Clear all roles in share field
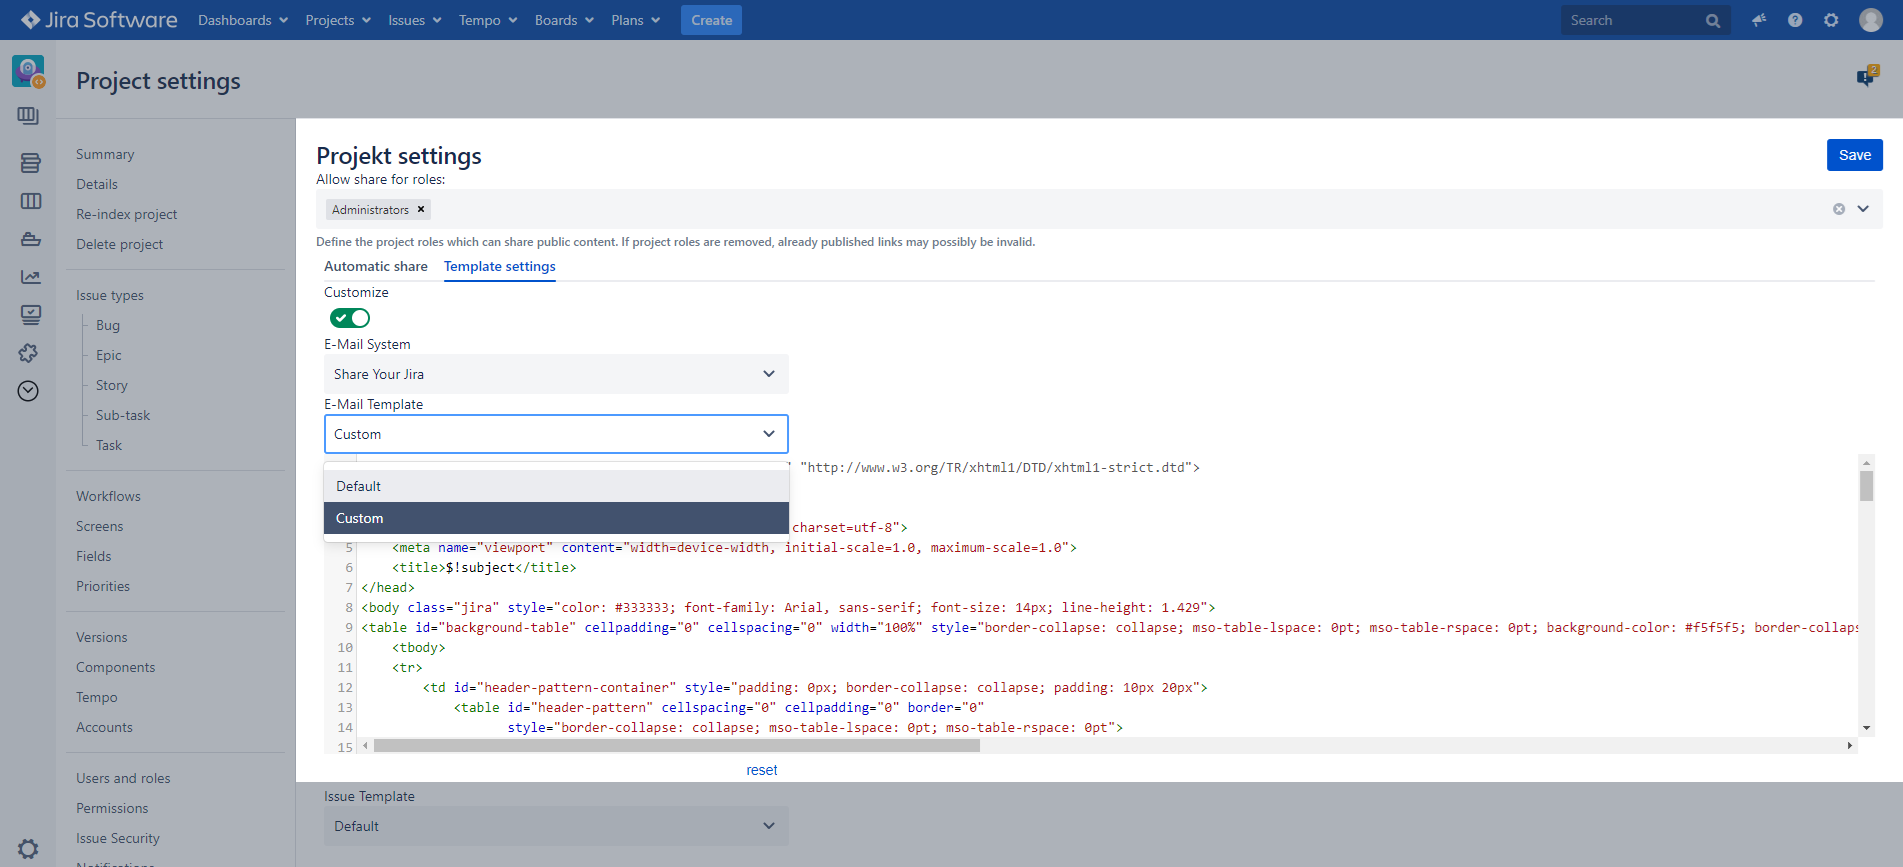The width and height of the screenshot is (1903, 867). pos(1838,209)
